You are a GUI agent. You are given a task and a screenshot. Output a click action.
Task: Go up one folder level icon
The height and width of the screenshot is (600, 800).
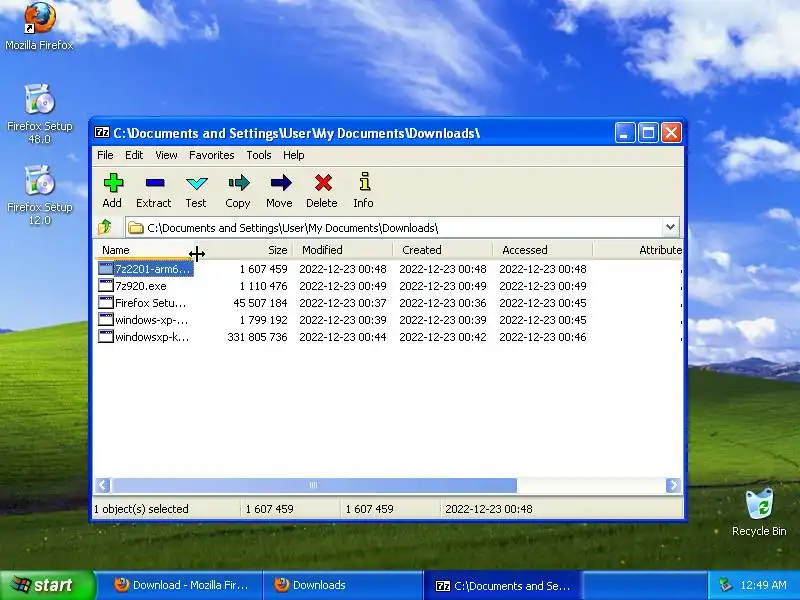[105, 227]
